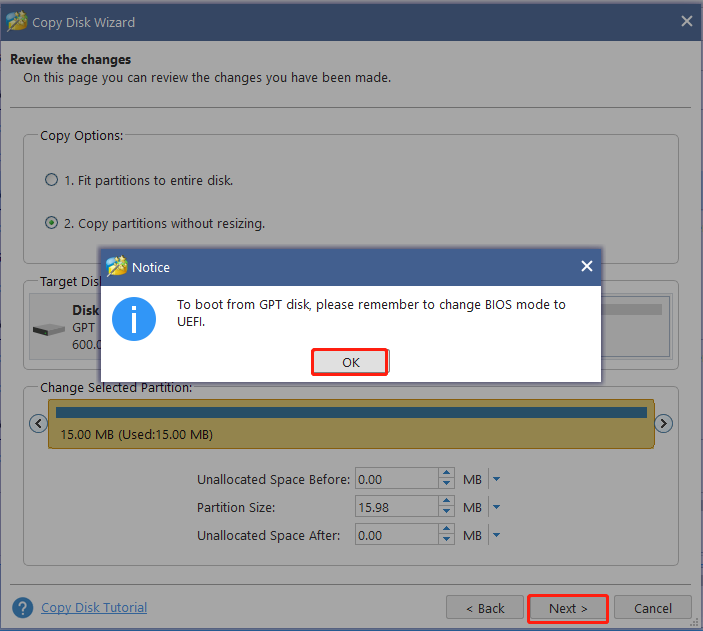Viewport: 703px width, 631px height.
Task: Increase Partition Size with up stepper
Action: [x=446, y=502]
